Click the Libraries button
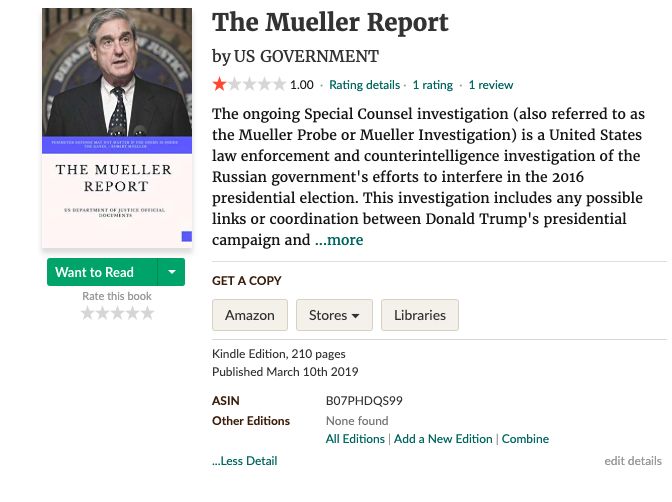The image size is (672, 502). (420, 315)
